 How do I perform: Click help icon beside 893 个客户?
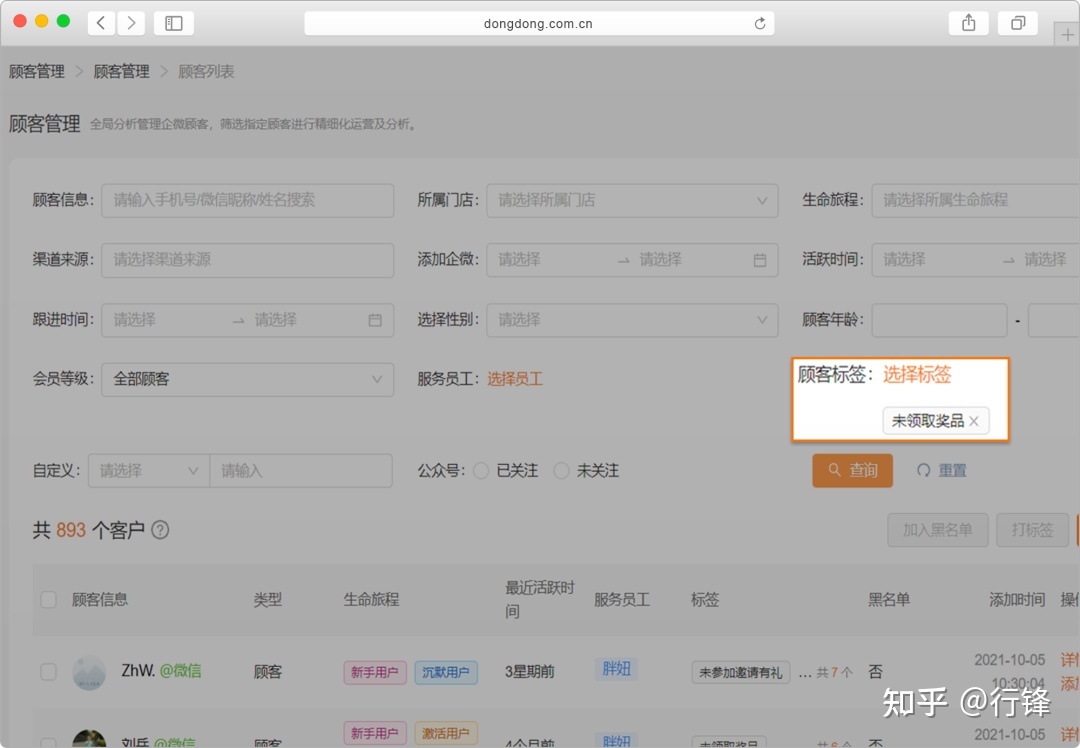point(160,530)
